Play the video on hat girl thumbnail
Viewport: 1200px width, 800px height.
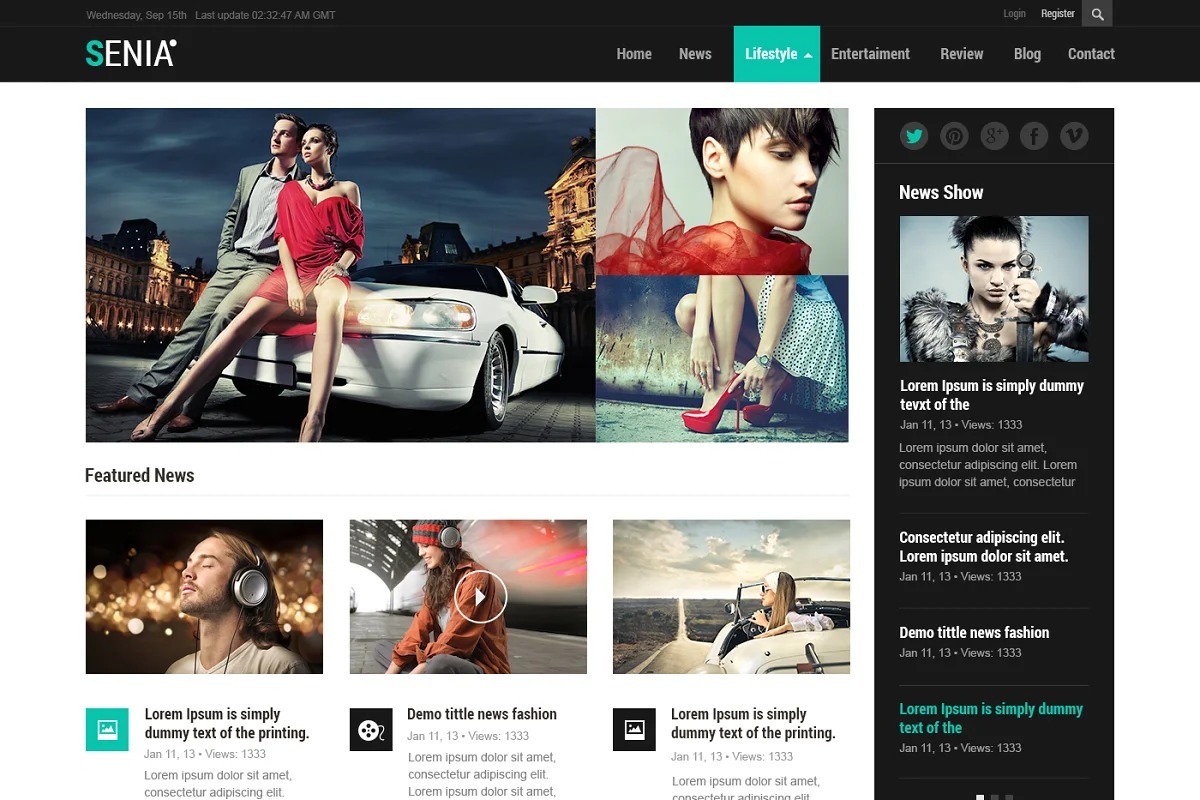click(x=480, y=597)
